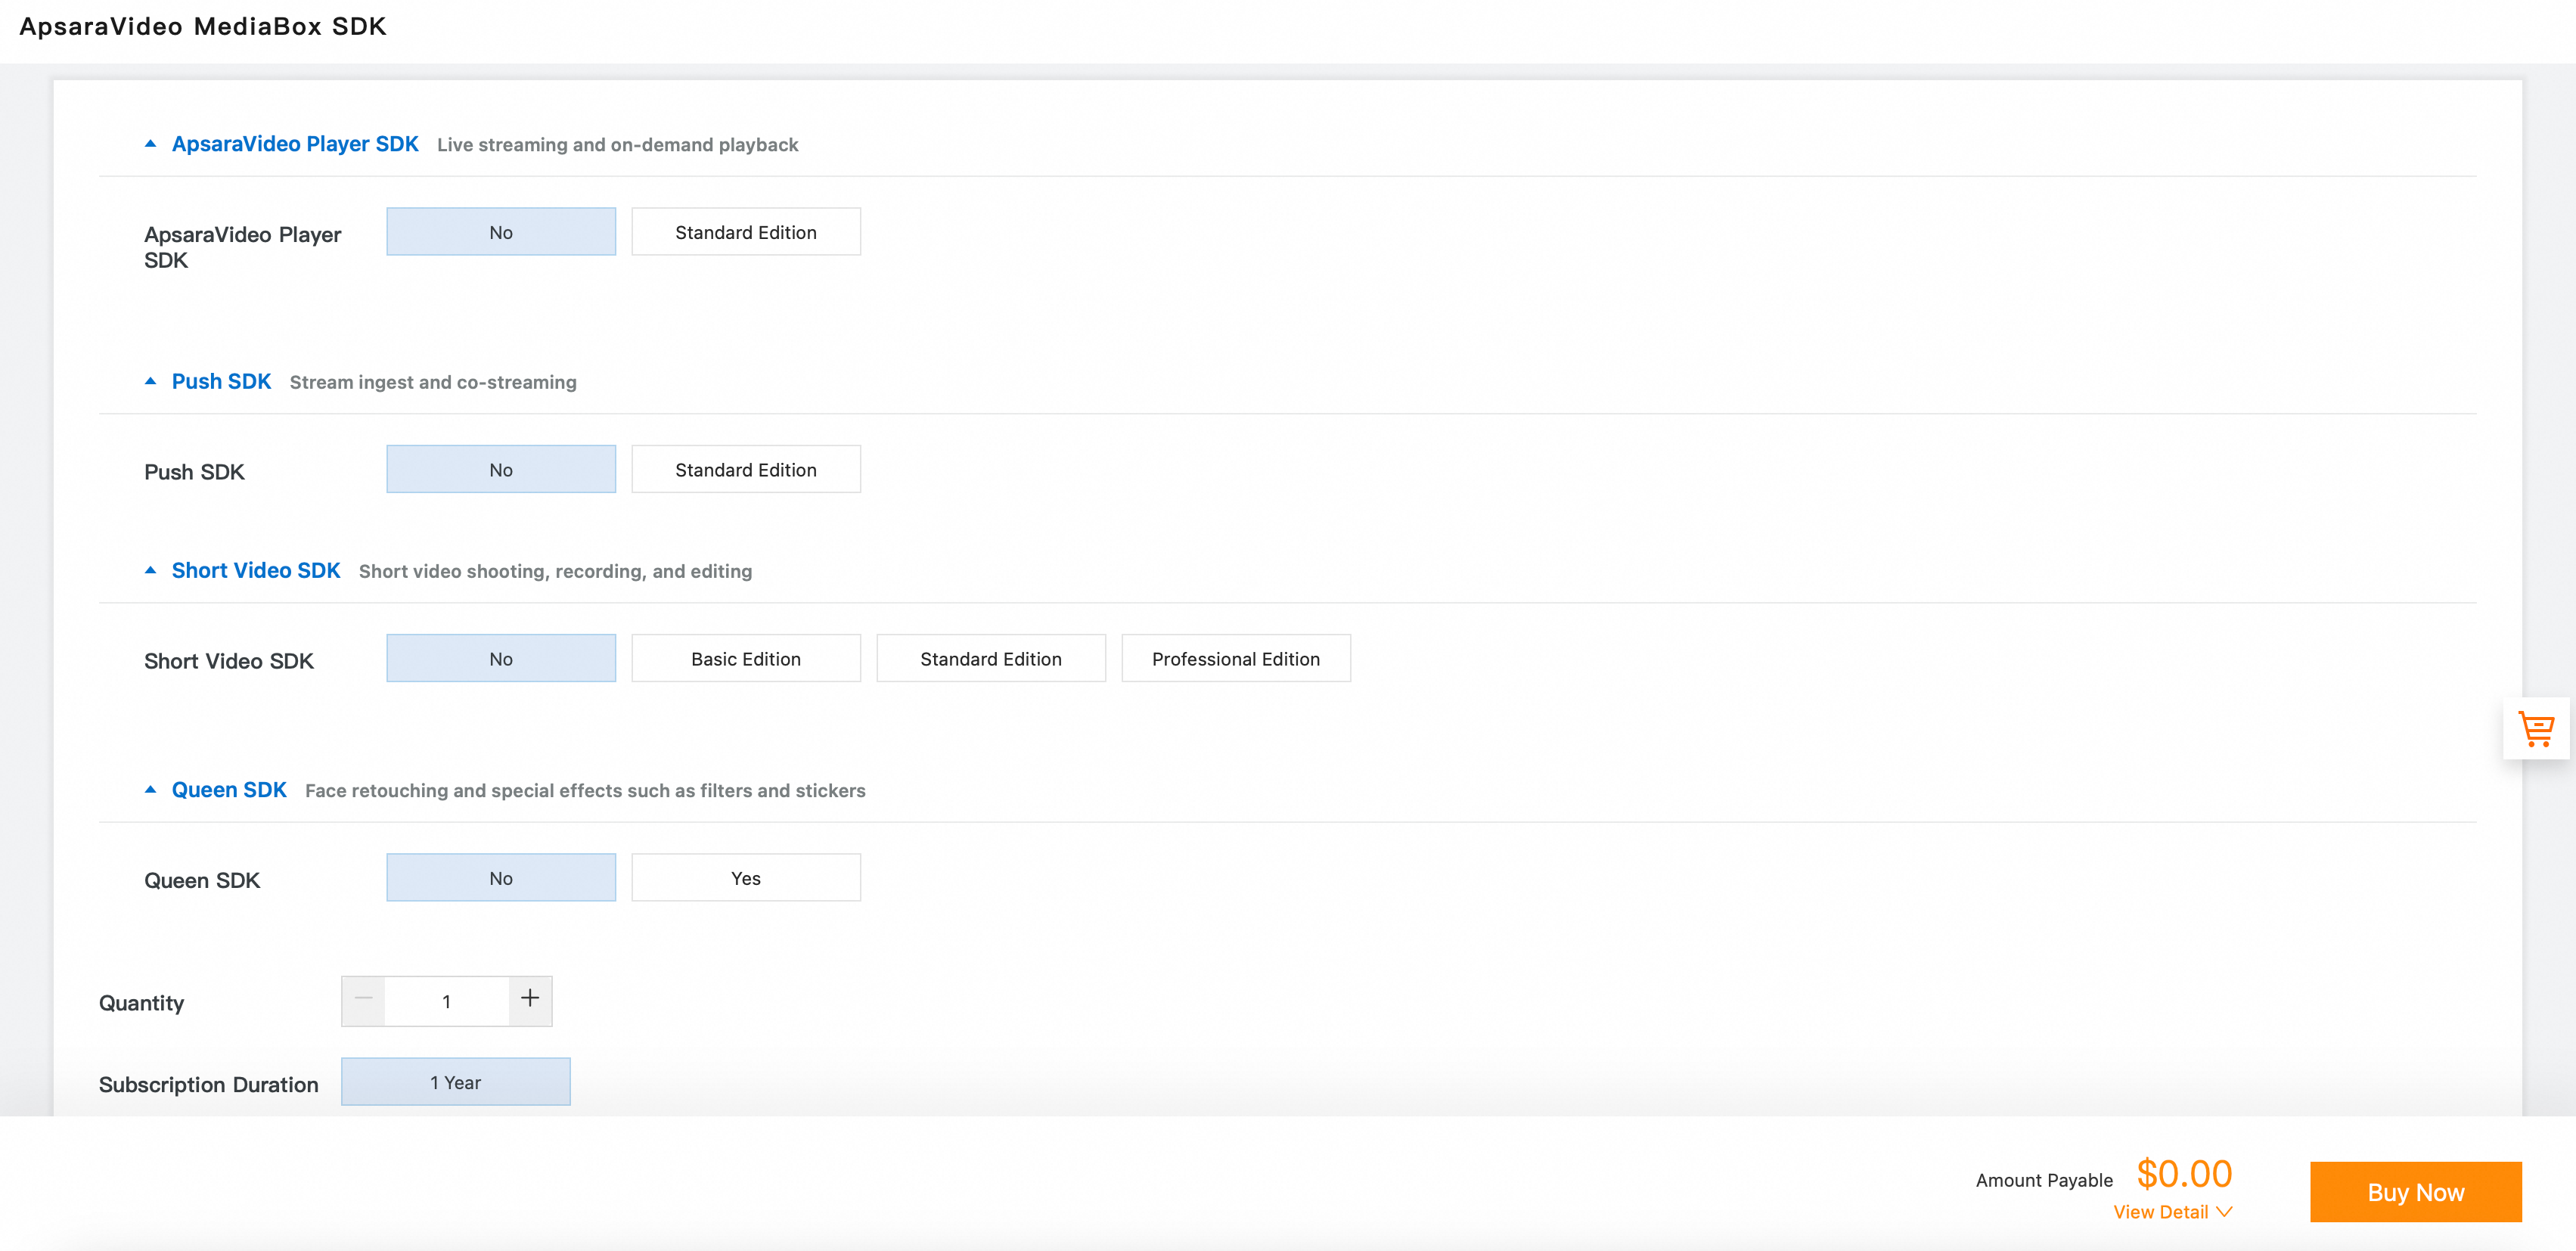Click the ApsaraVideo MediaBox SDK page title

[x=203, y=26]
